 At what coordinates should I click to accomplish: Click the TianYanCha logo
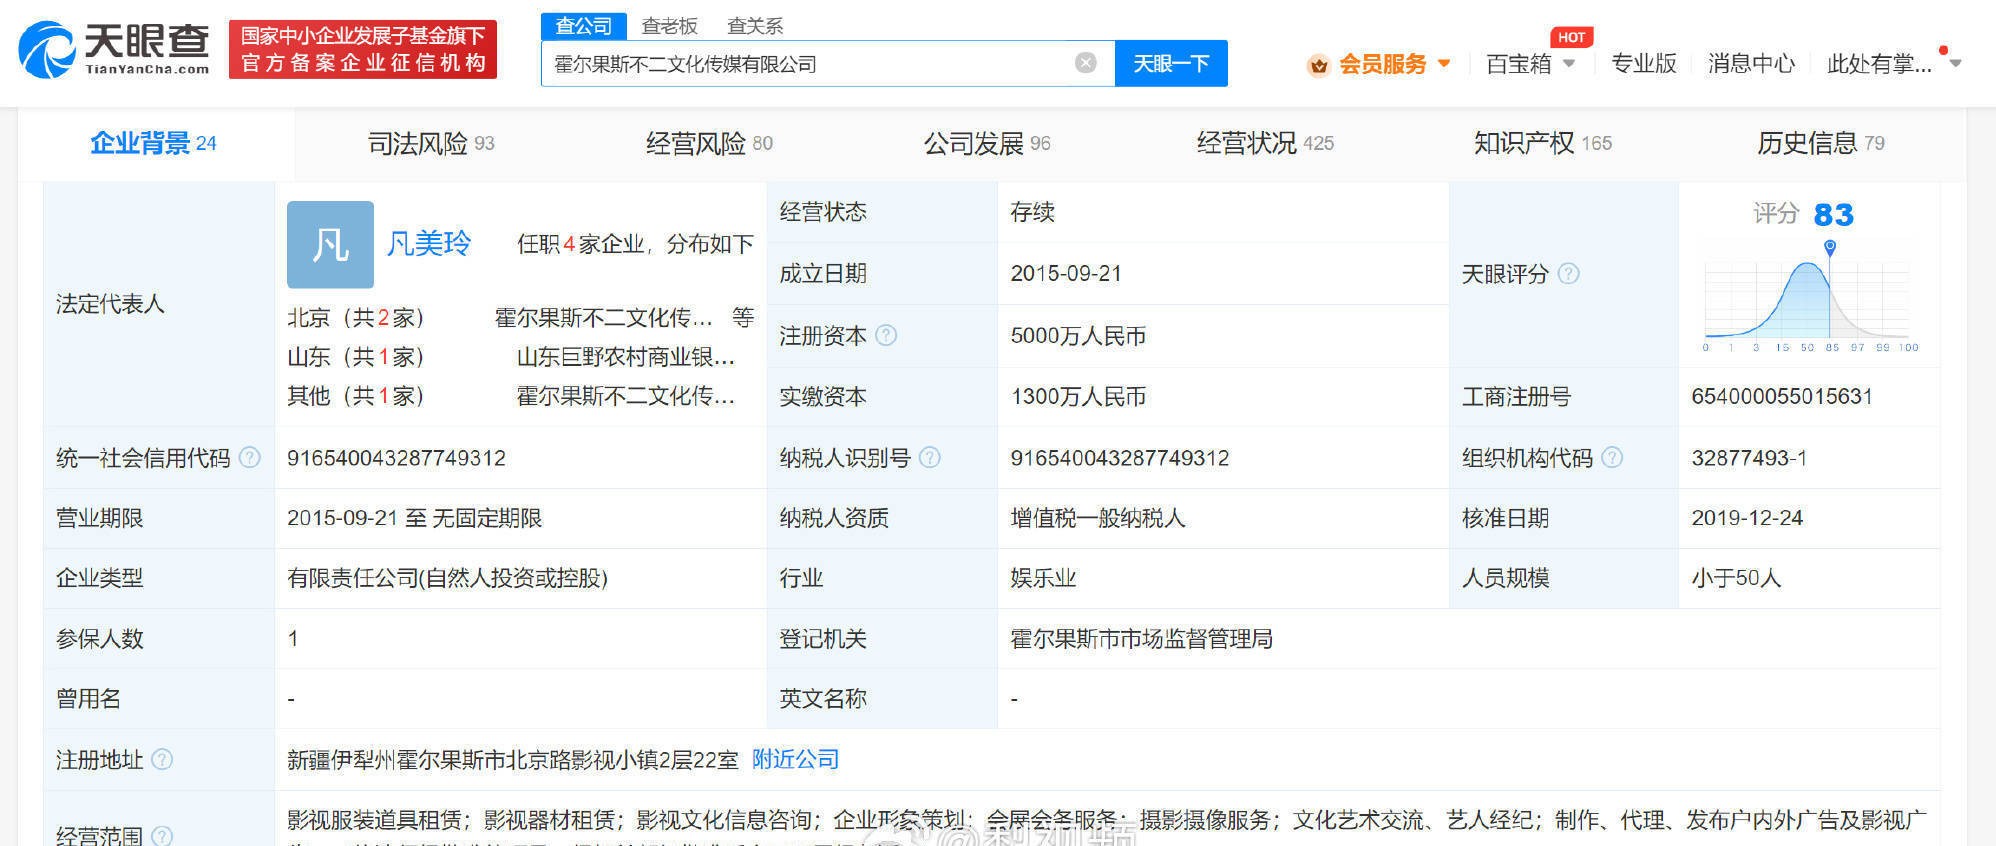click(x=114, y=49)
